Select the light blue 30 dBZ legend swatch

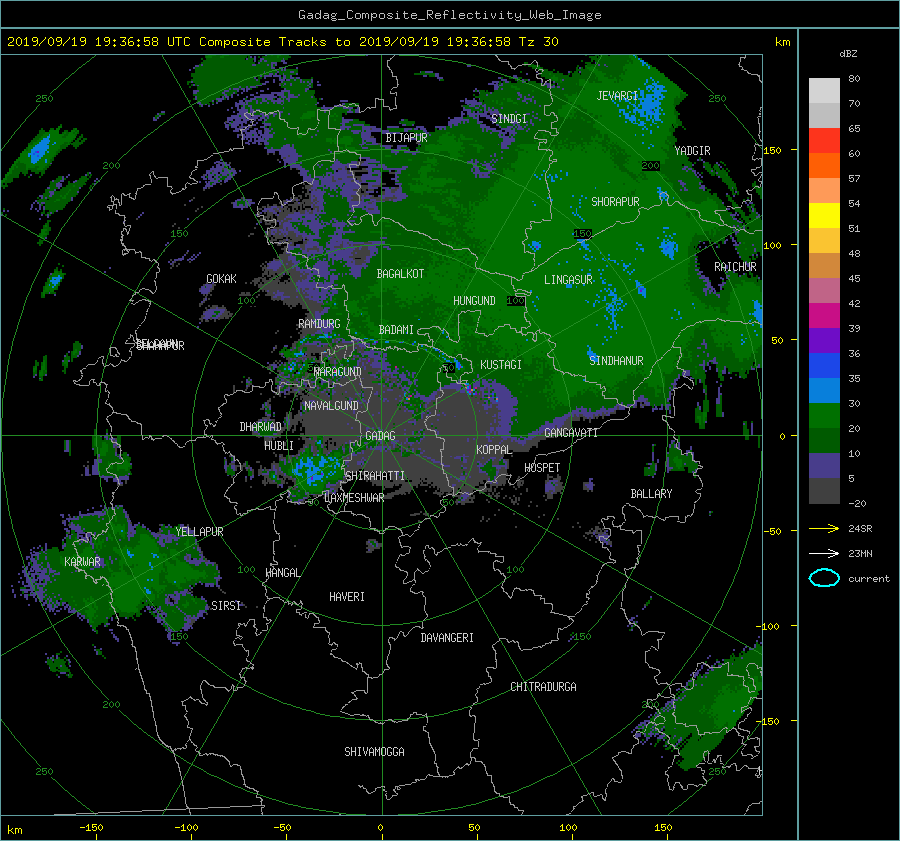tap(824, 391)
